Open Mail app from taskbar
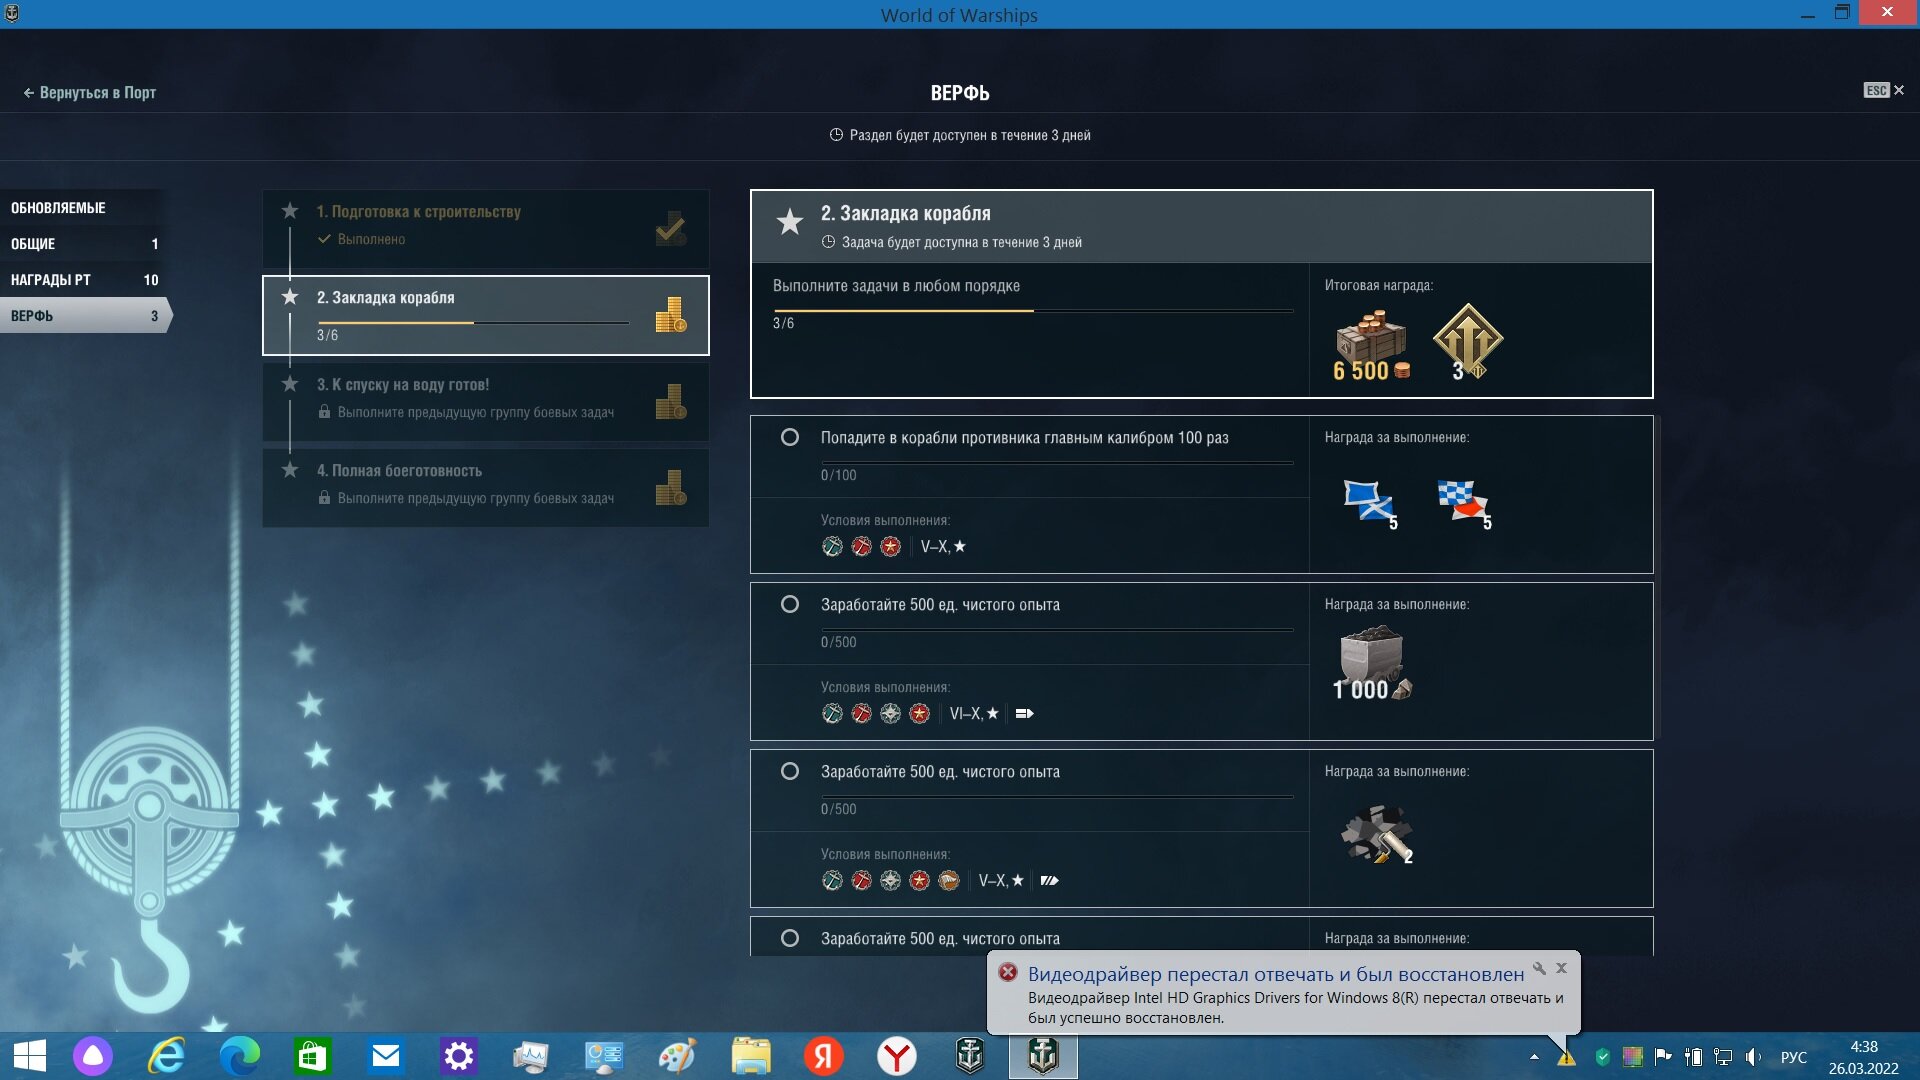Image resolution: width=1920 pixels, height=1080 pixels. (x=386, y=1056)
